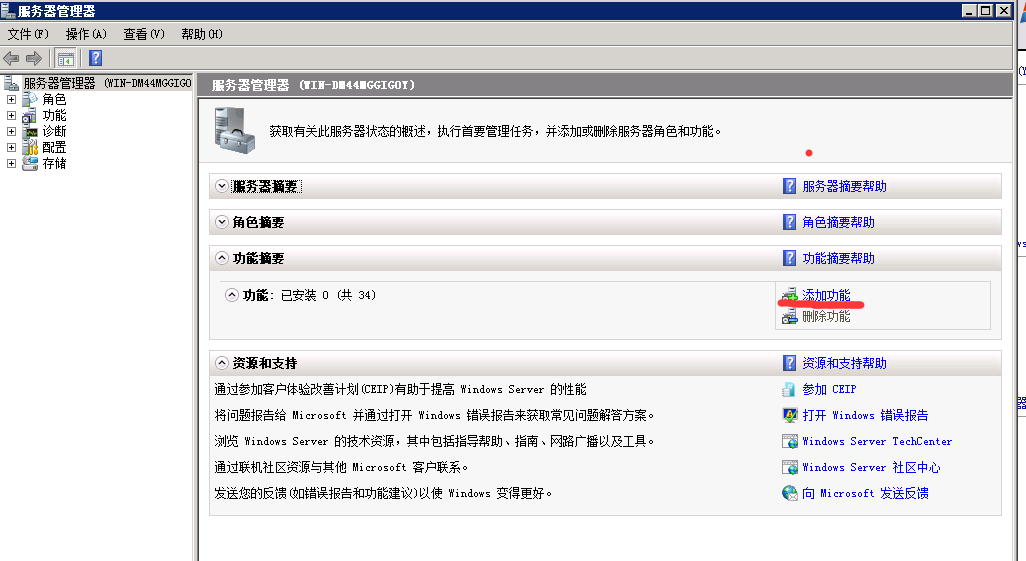Click the help icon beside 服务器摘要帮助
The width and height of the screenshot is (1026, 561).
coord(790,187)
